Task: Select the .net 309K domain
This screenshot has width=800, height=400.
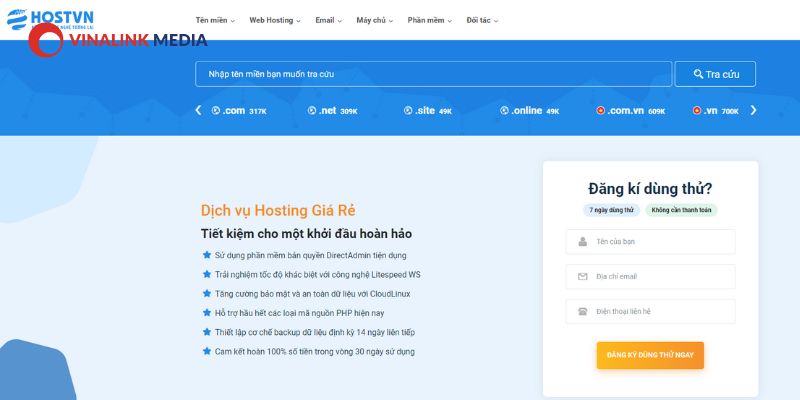Action: pyautogui.click(x=333, y=110)
